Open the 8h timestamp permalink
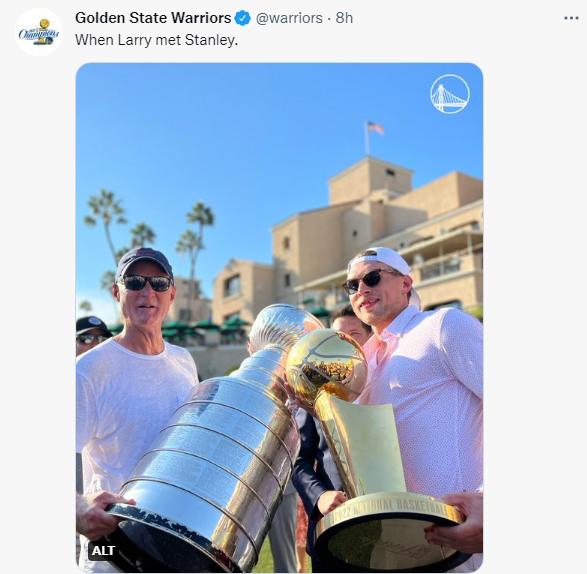 (344, 18)
